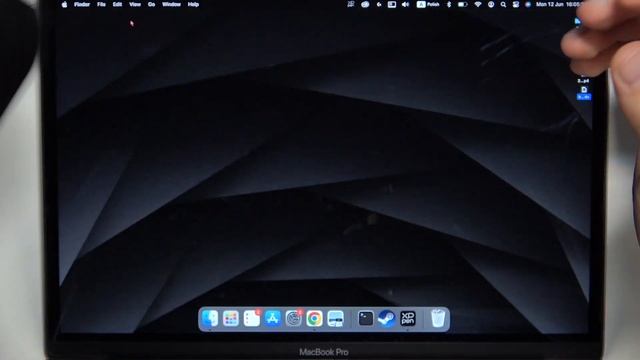Open the app right of Chrome in the Dock
This screenshot has height=360, width=640.
335,318
